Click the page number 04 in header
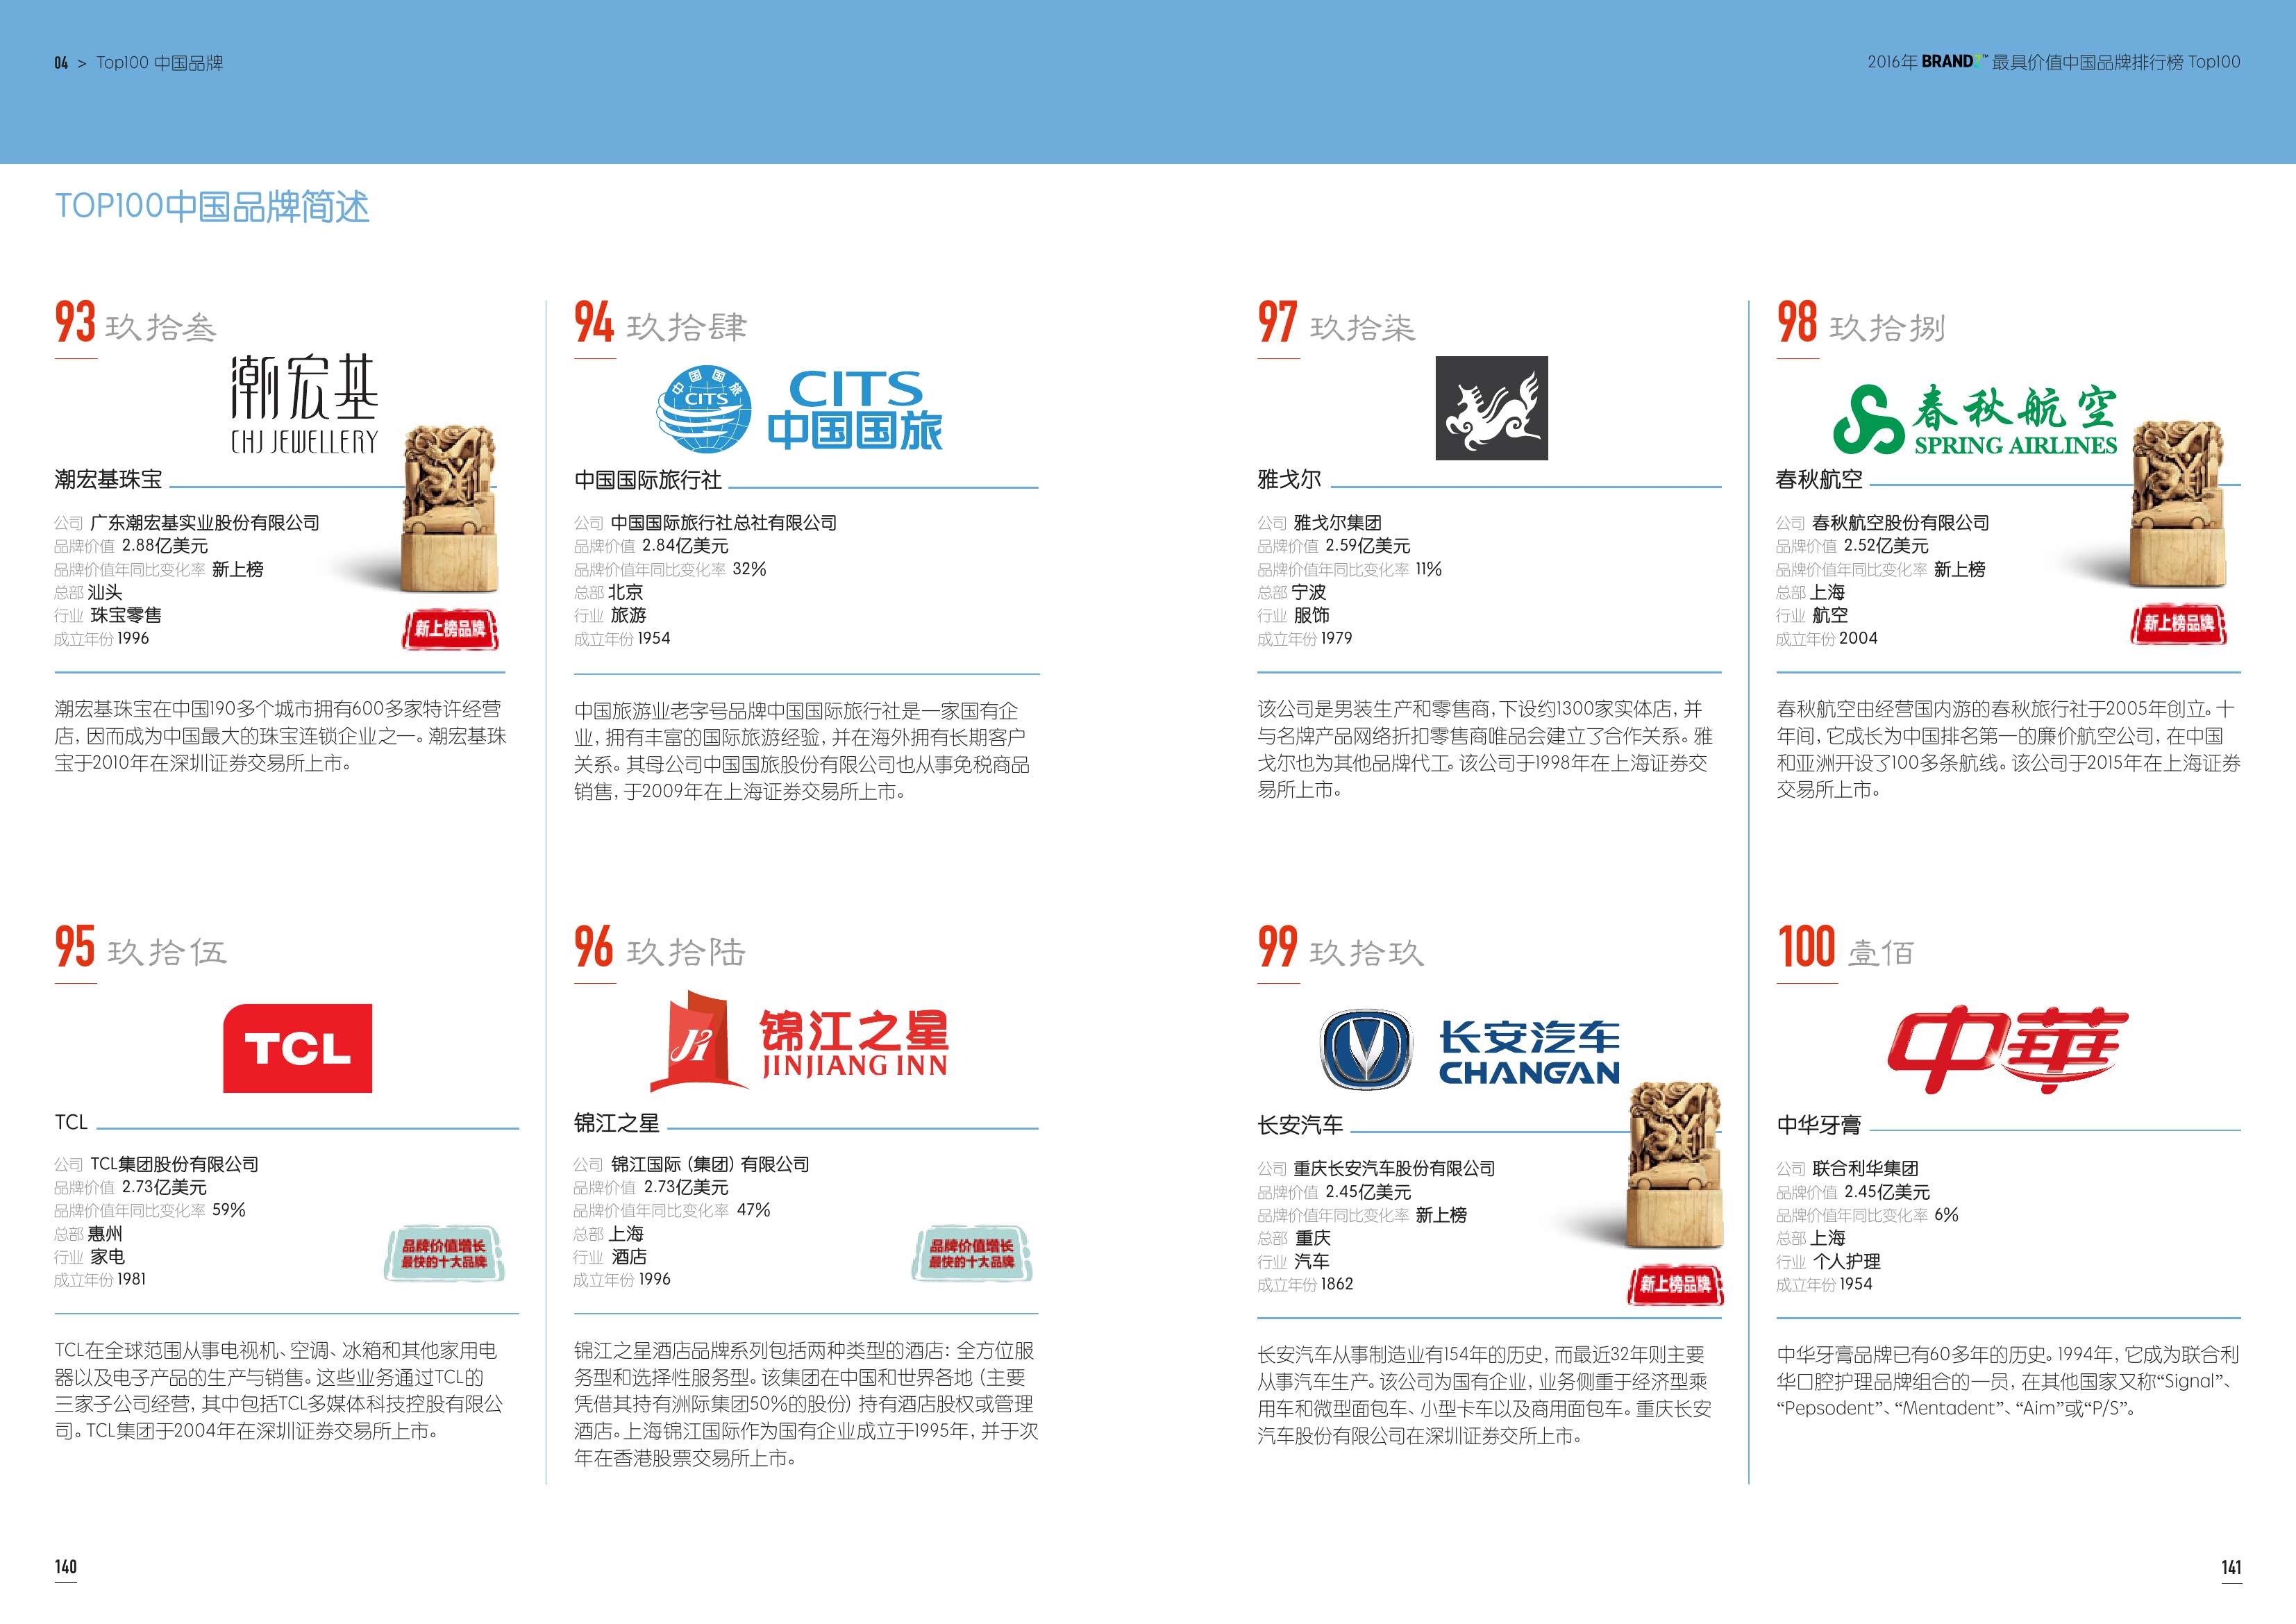The height and width of the screenshot is (1624, 2296). tap(61, 63)
